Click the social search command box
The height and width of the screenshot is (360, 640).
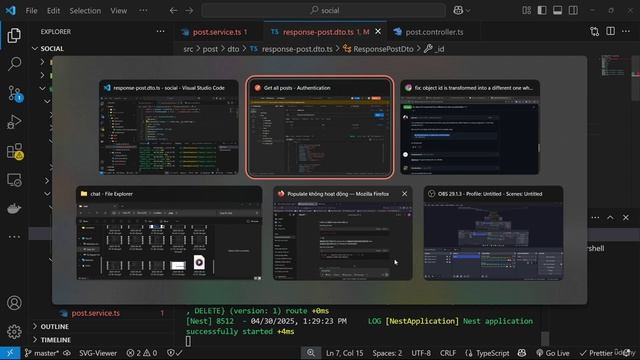323,11
